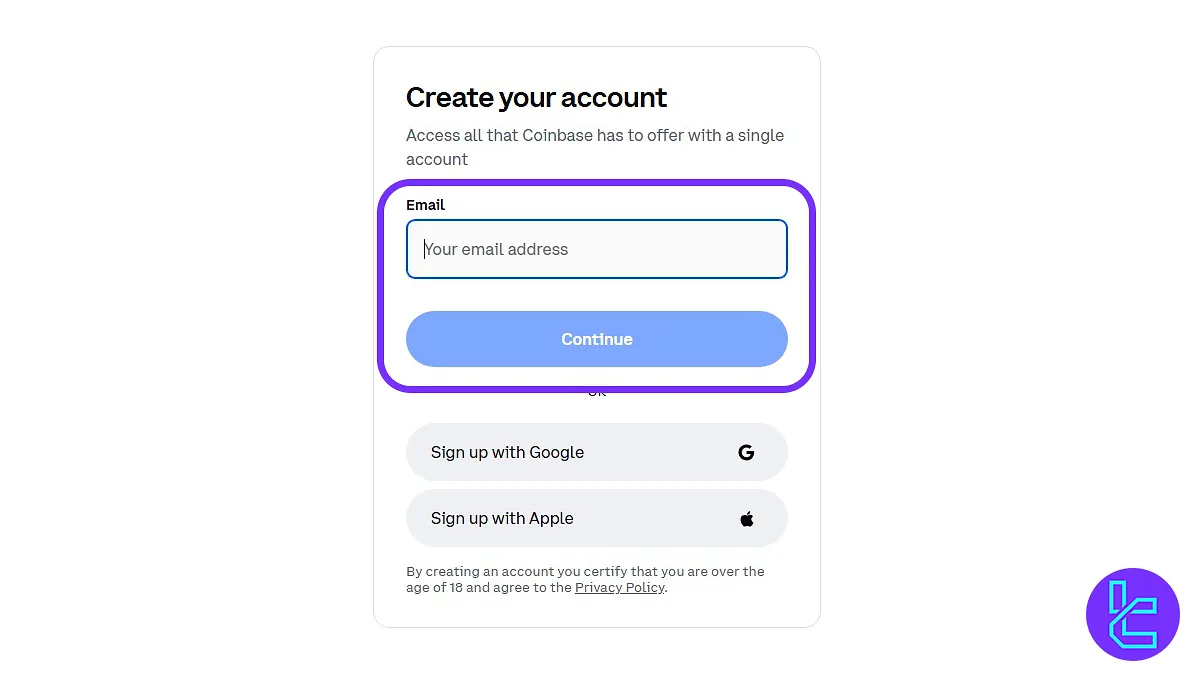Click the black Apple symbol on the Apple button
The width and height of the screenshot is (1197, 677).
[746, 518]
